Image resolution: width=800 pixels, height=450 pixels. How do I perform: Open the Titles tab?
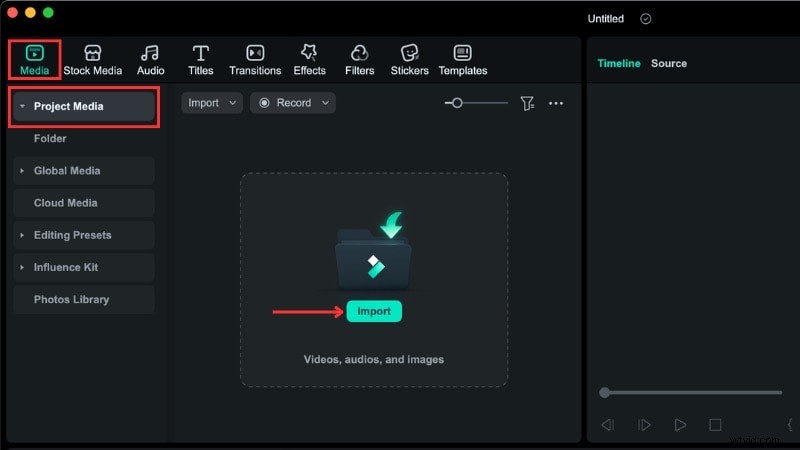click(201, 60)
